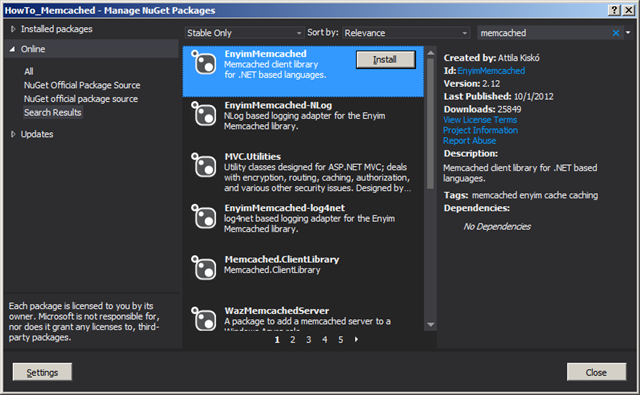Click the WazMemcachedServer package icon
The image size is (640, 395).
point(204,319)
